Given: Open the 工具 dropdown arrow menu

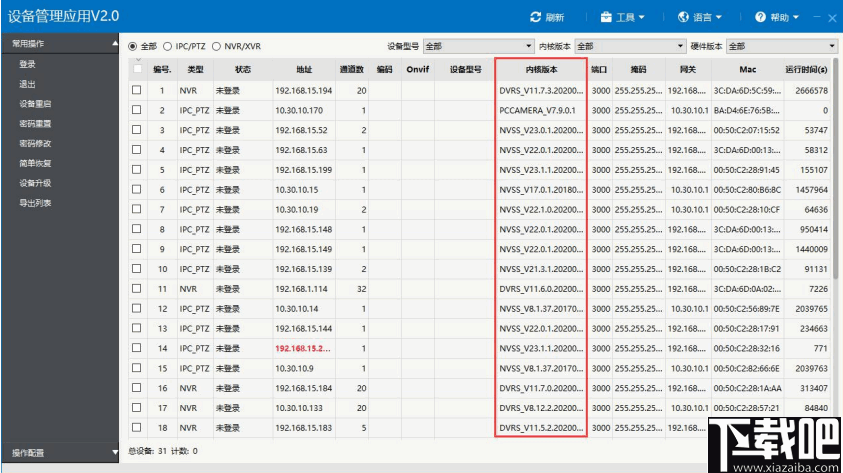Looking at the screenshot, I should 641,18.
